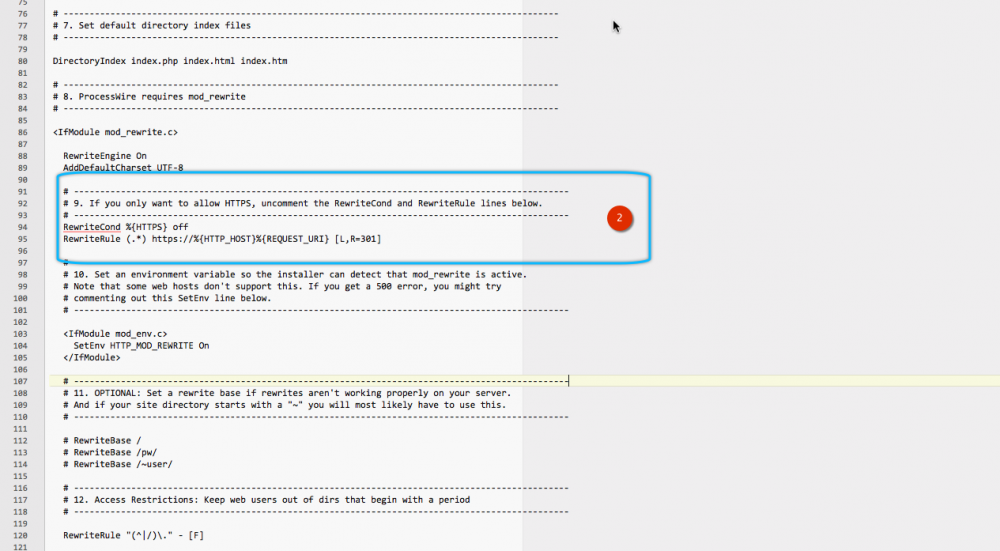Click the red circle annotation numbered 2
Screen dimensions: 1000x551
pos(619,217)
